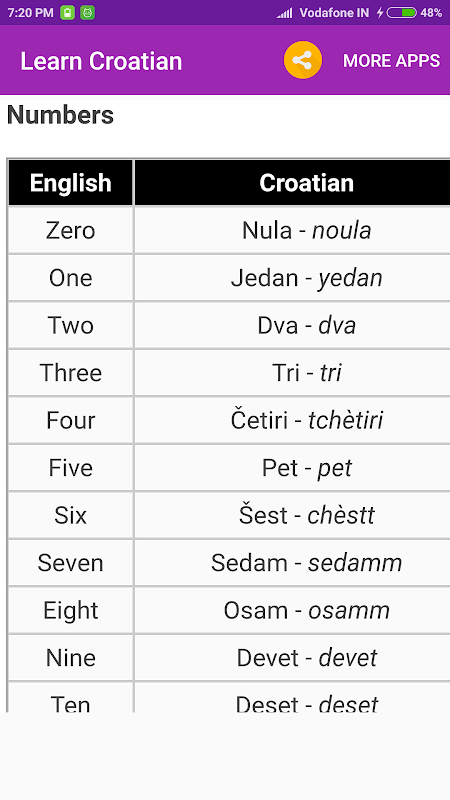Tap the orange share icon
The image size is (450, 800).
point(303,60)
